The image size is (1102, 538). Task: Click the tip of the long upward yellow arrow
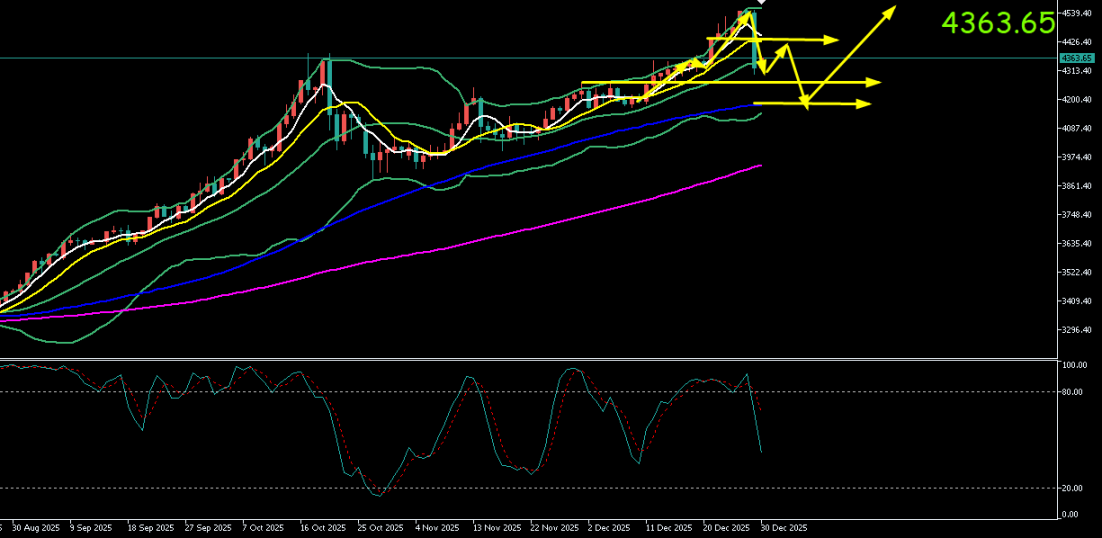[893, 8]
